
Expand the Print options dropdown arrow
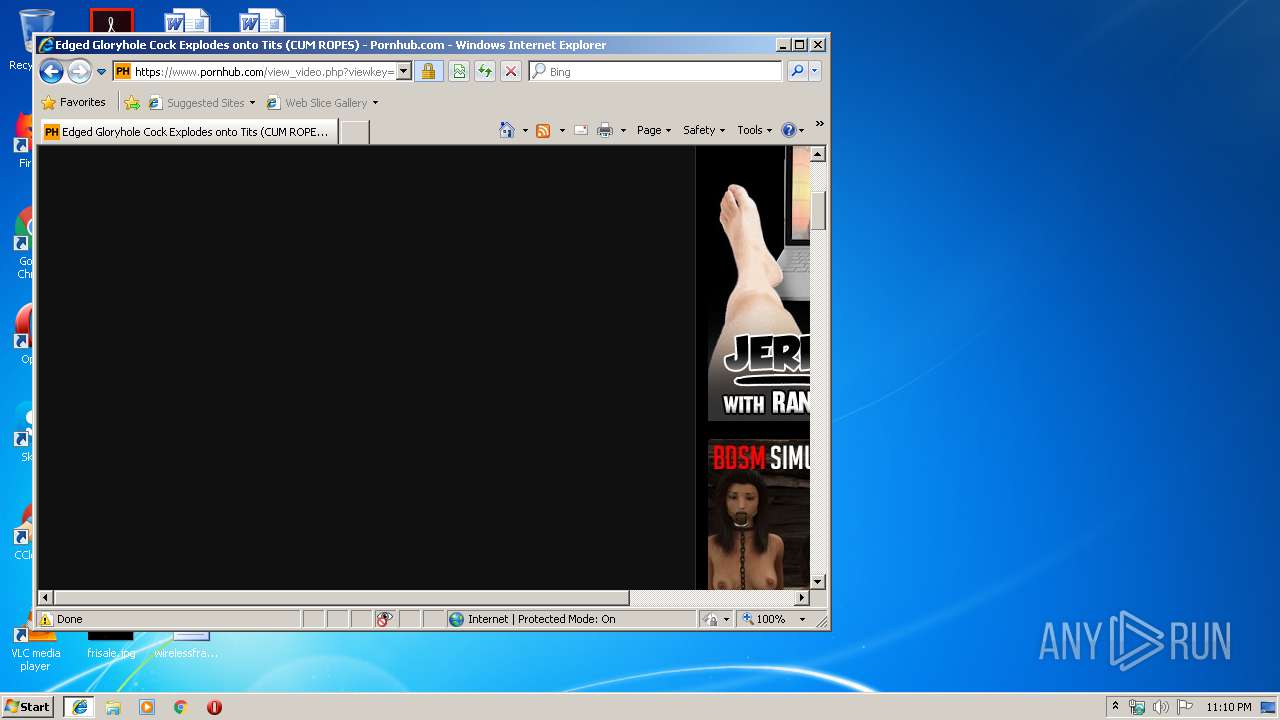[x=623, y=130]
